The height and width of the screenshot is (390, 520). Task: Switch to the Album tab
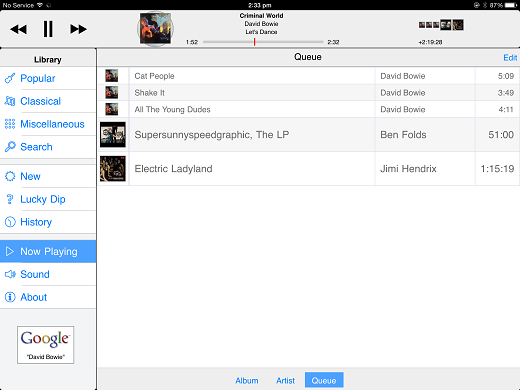[x=247, y=380]
